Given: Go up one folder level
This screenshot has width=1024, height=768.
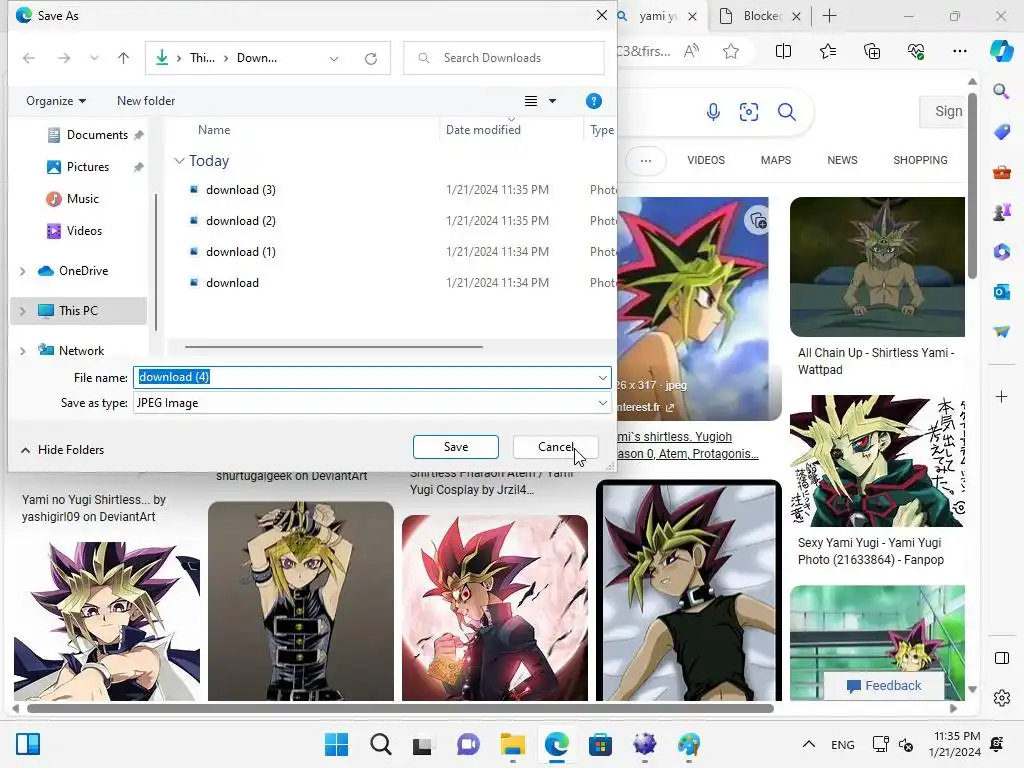Looking at the screenshot, I should 123,58.
